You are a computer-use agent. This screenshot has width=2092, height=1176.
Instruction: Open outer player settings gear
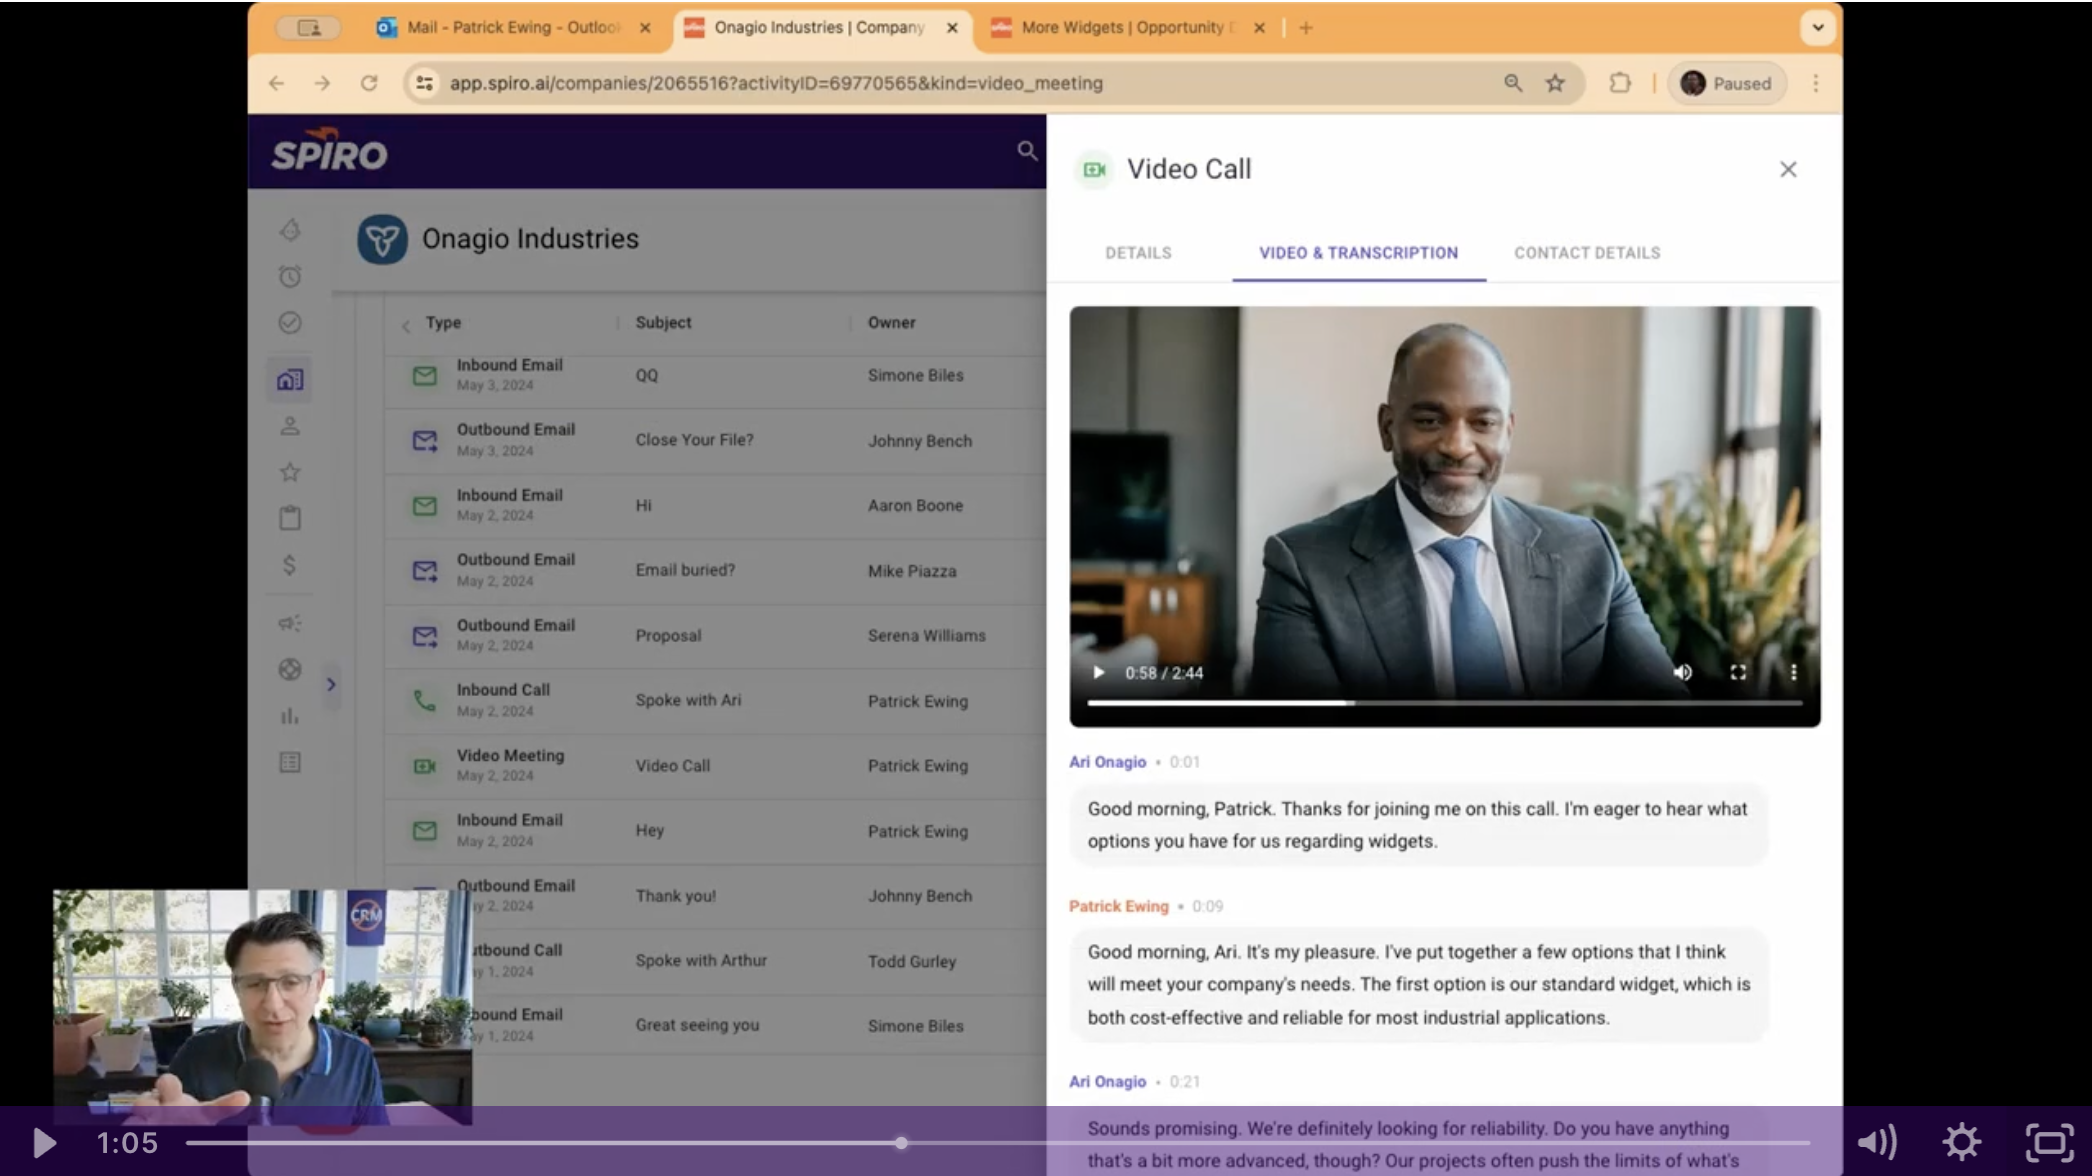(x=1961, y=1142)
